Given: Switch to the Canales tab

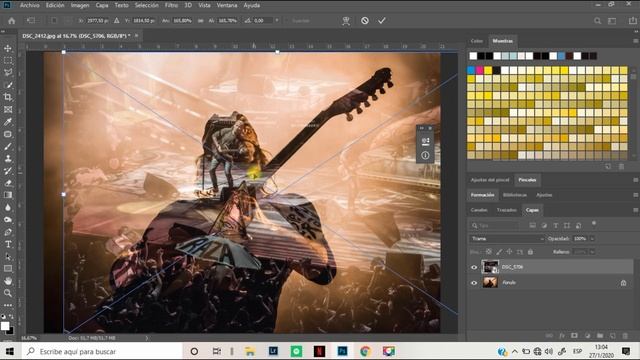Looking at the screenshot, I should pyautogui.click(x=479, y=210).
